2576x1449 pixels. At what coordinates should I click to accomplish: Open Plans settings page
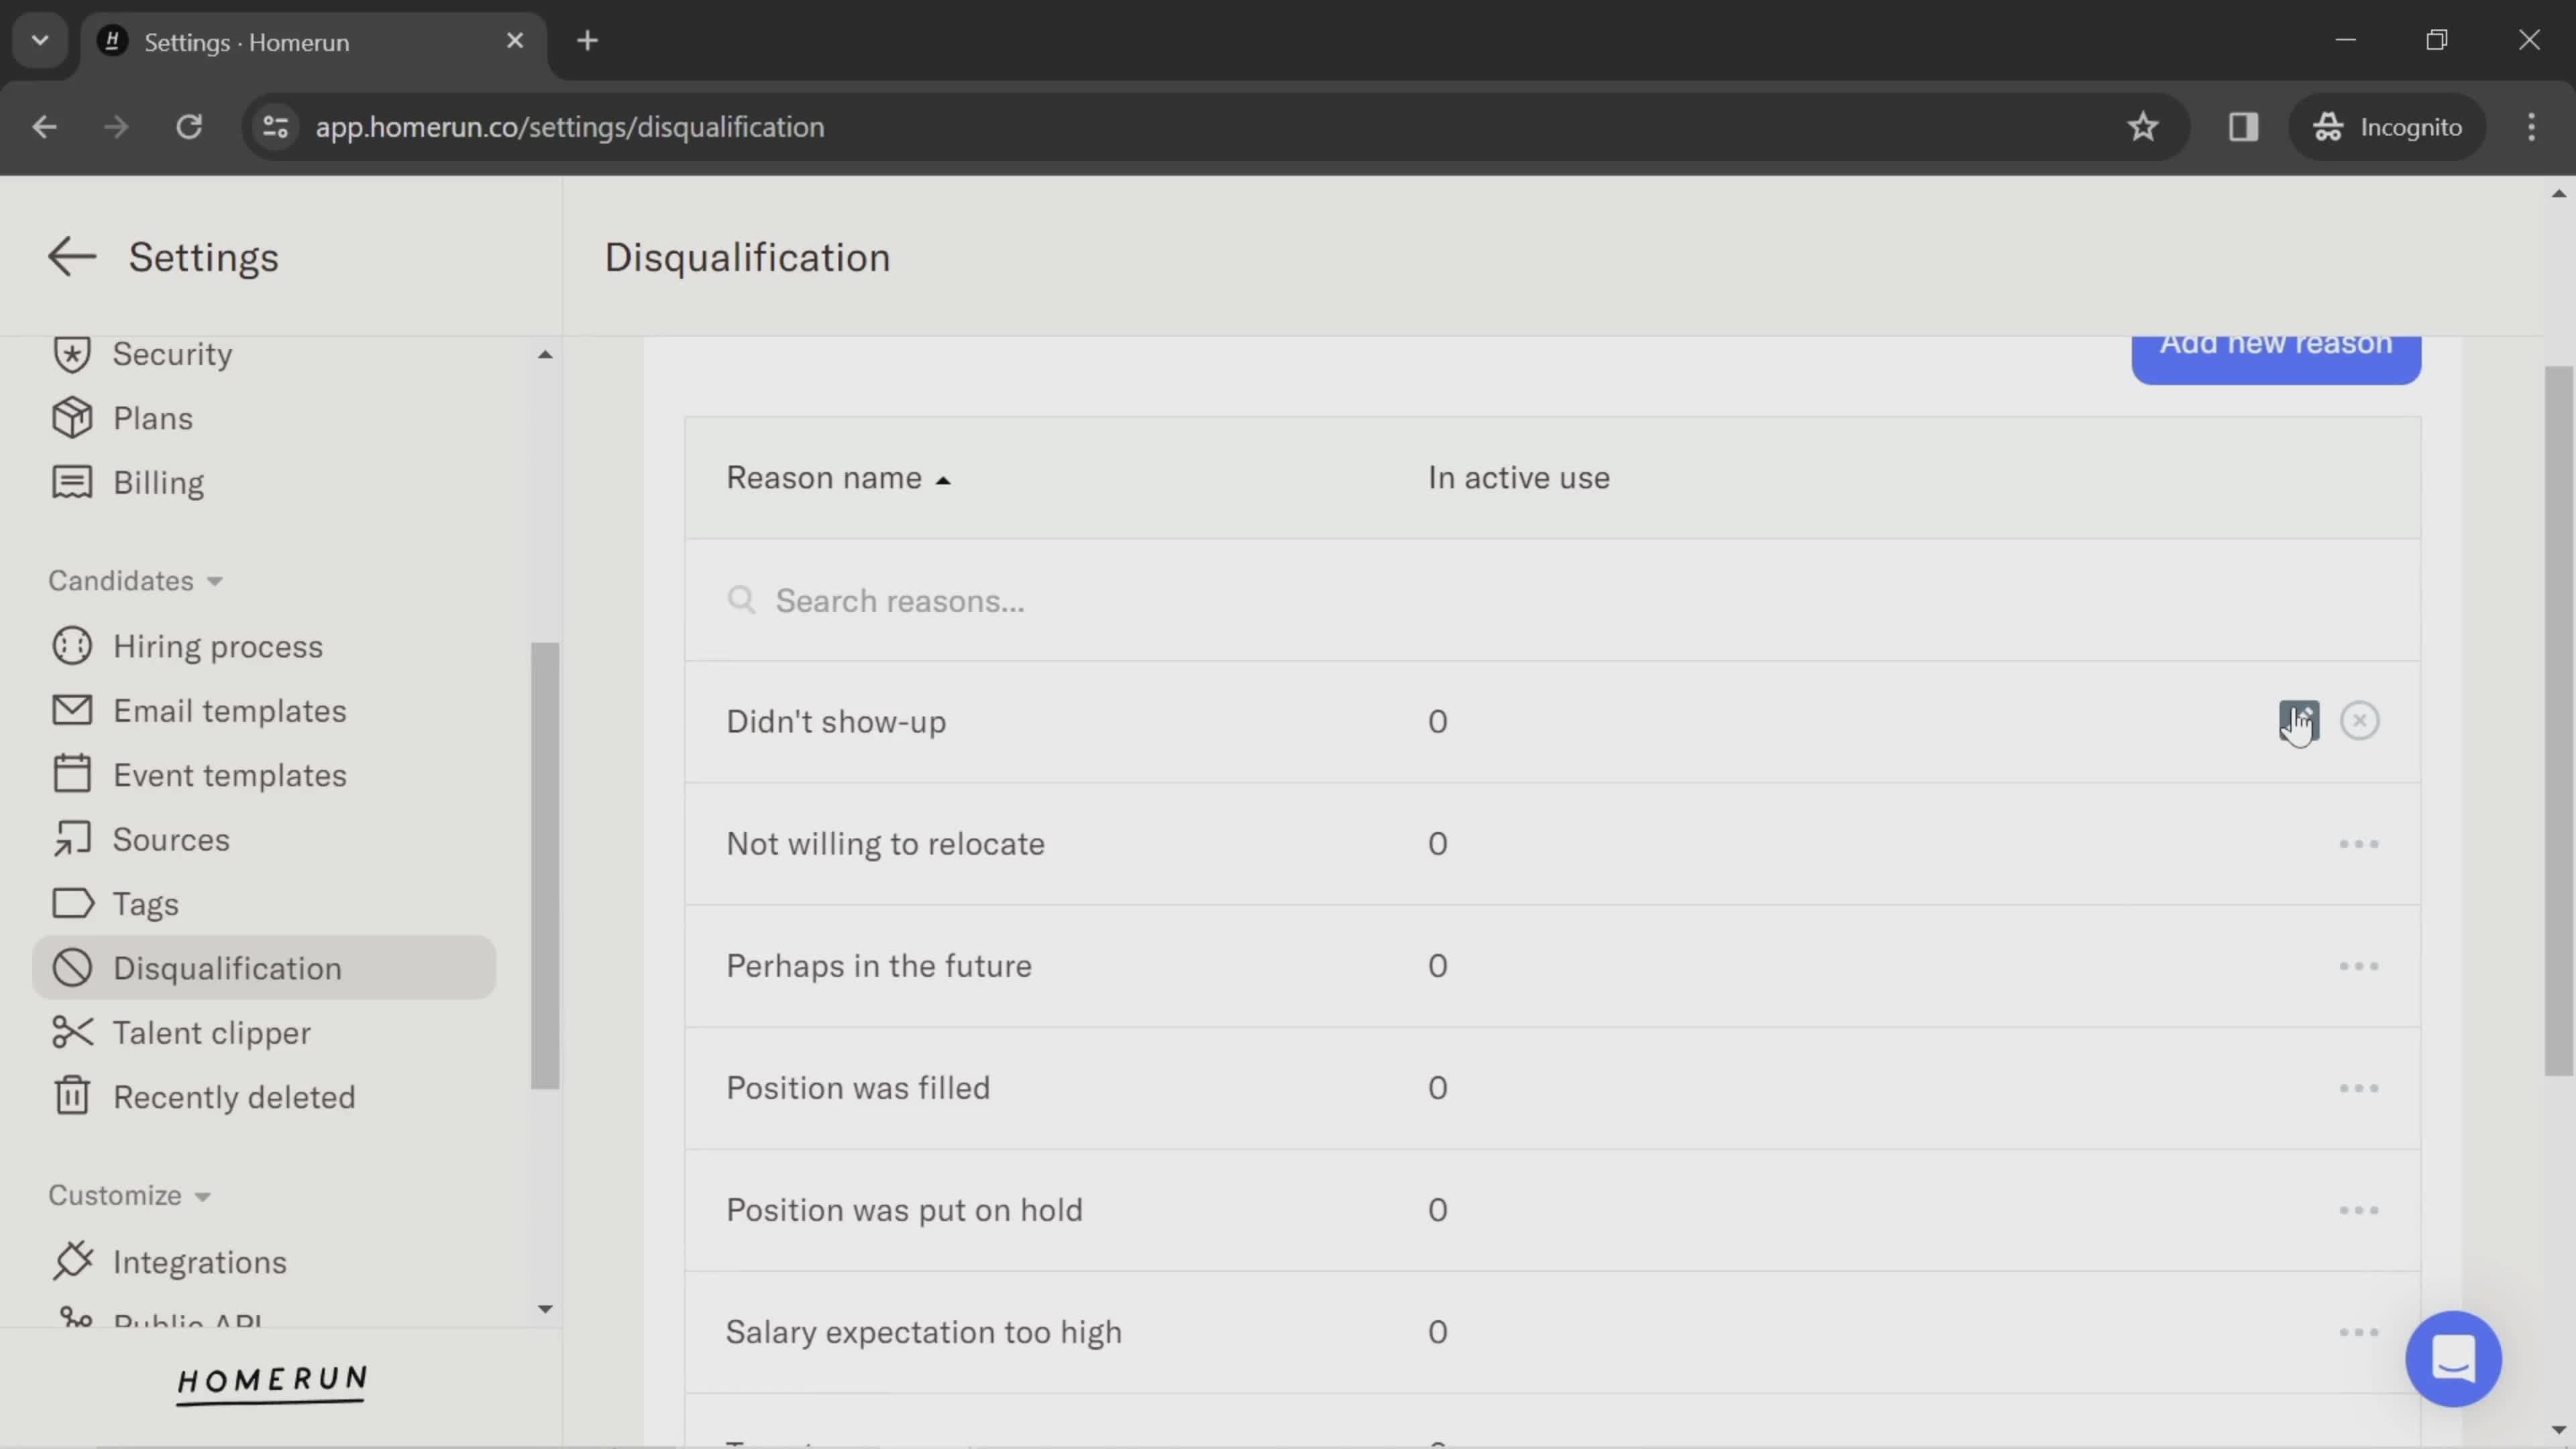pos(153,418)
